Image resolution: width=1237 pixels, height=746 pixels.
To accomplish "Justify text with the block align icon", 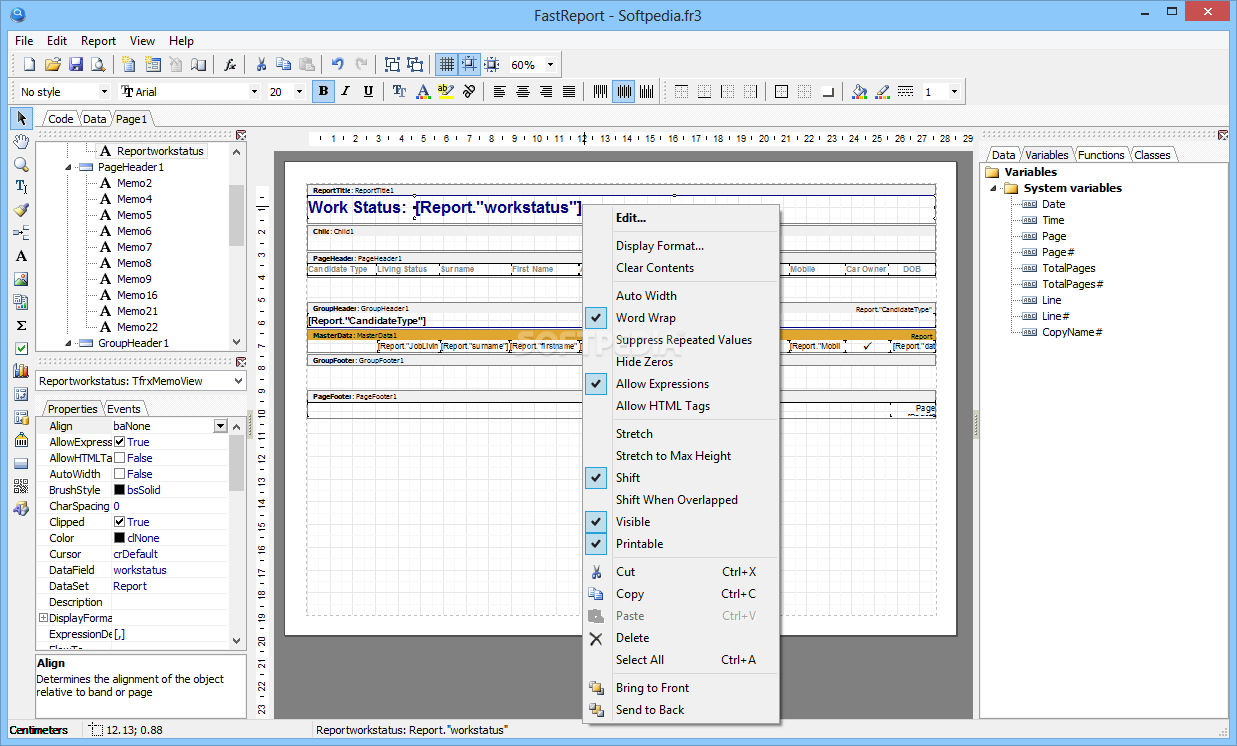I will pyautogui.click(x=569, y=92).
